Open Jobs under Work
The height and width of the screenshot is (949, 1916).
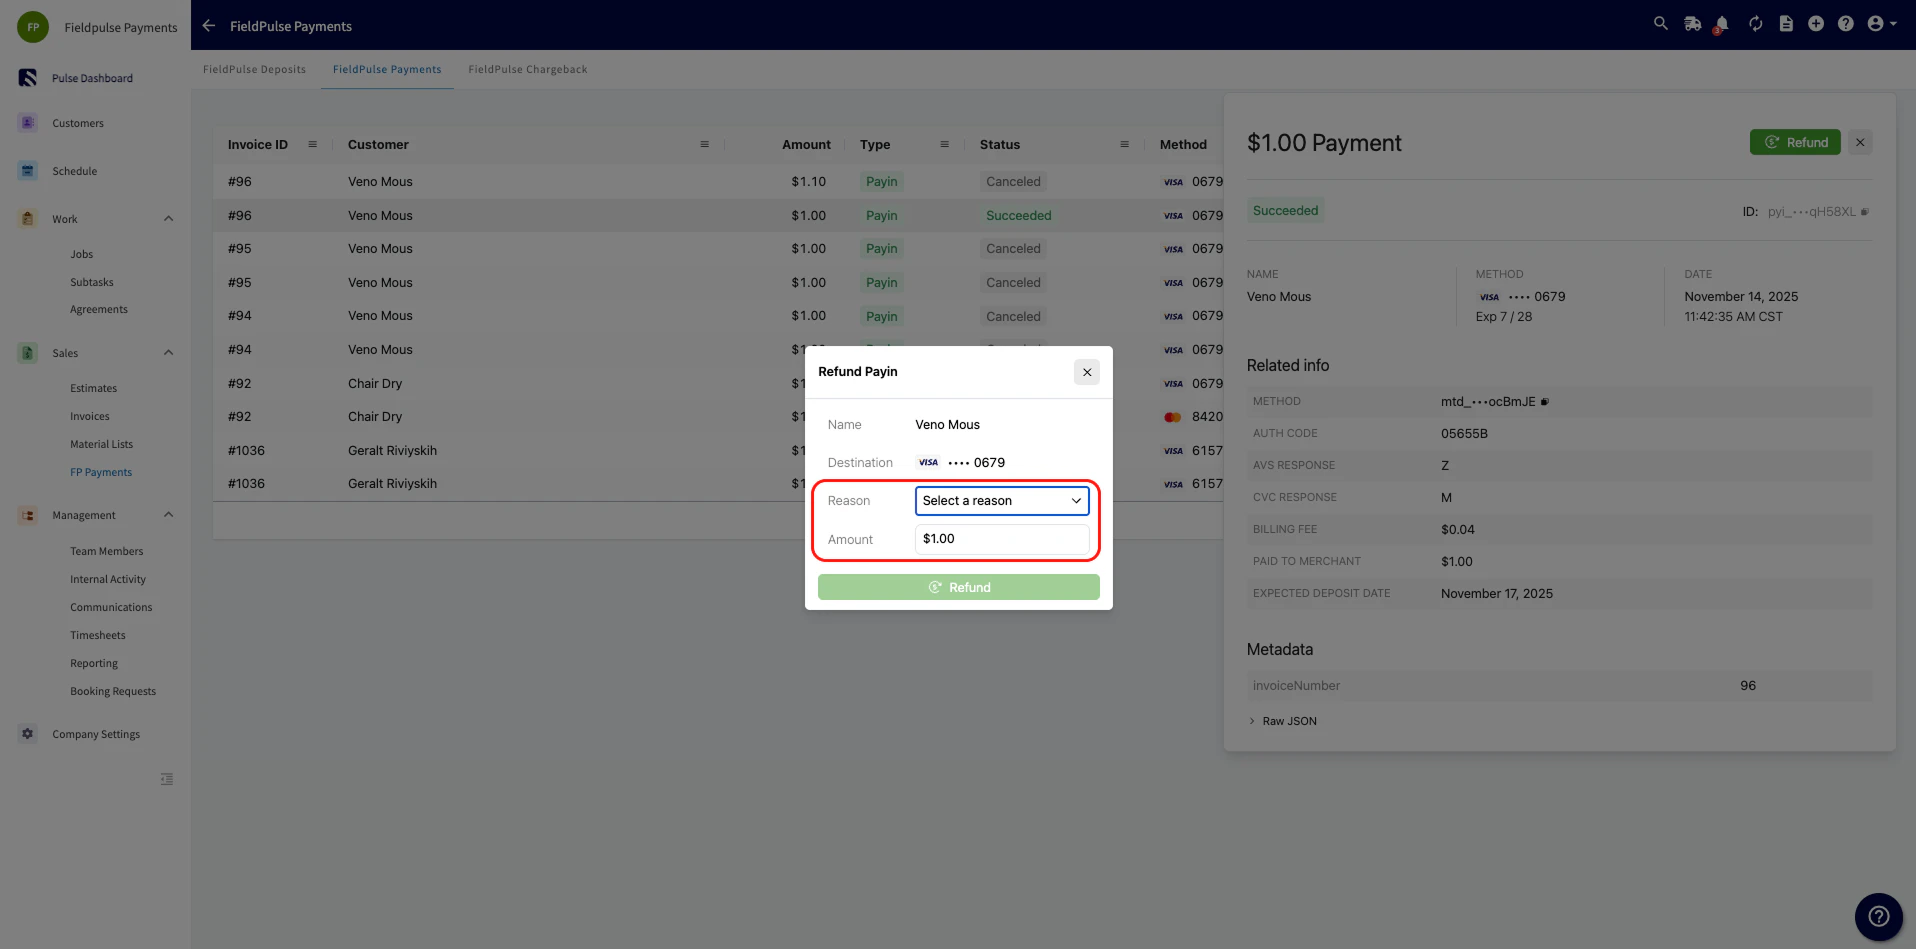pos(82,254)
